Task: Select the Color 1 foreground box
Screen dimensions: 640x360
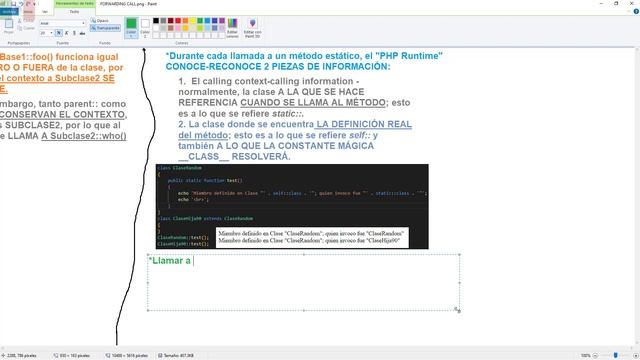Action: point(131,28)
